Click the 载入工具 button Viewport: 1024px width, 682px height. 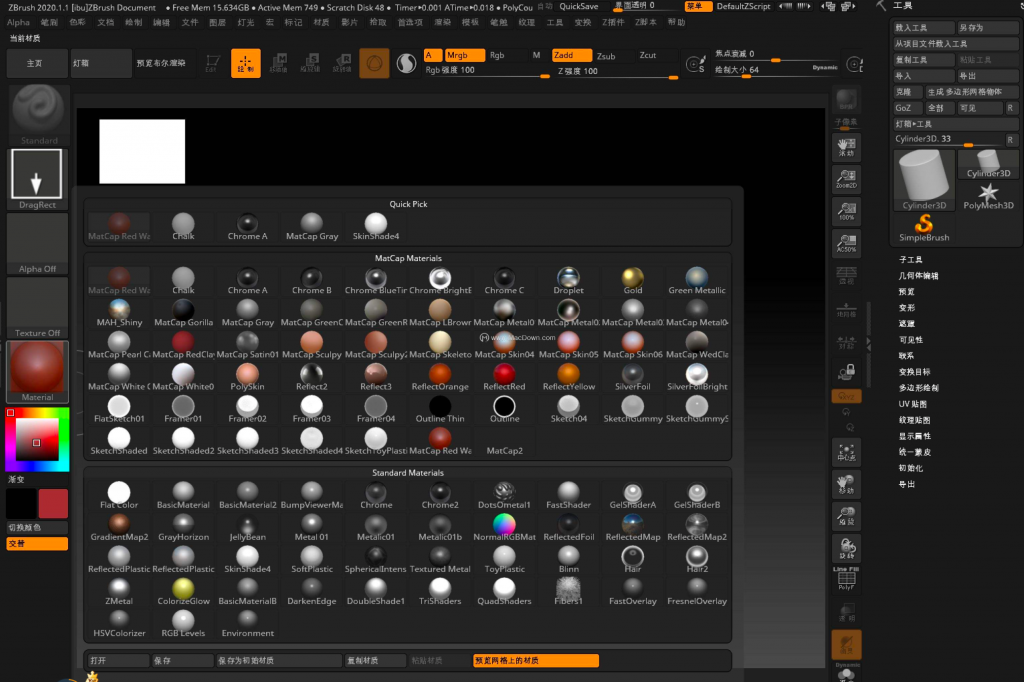[x=923, y=27]
